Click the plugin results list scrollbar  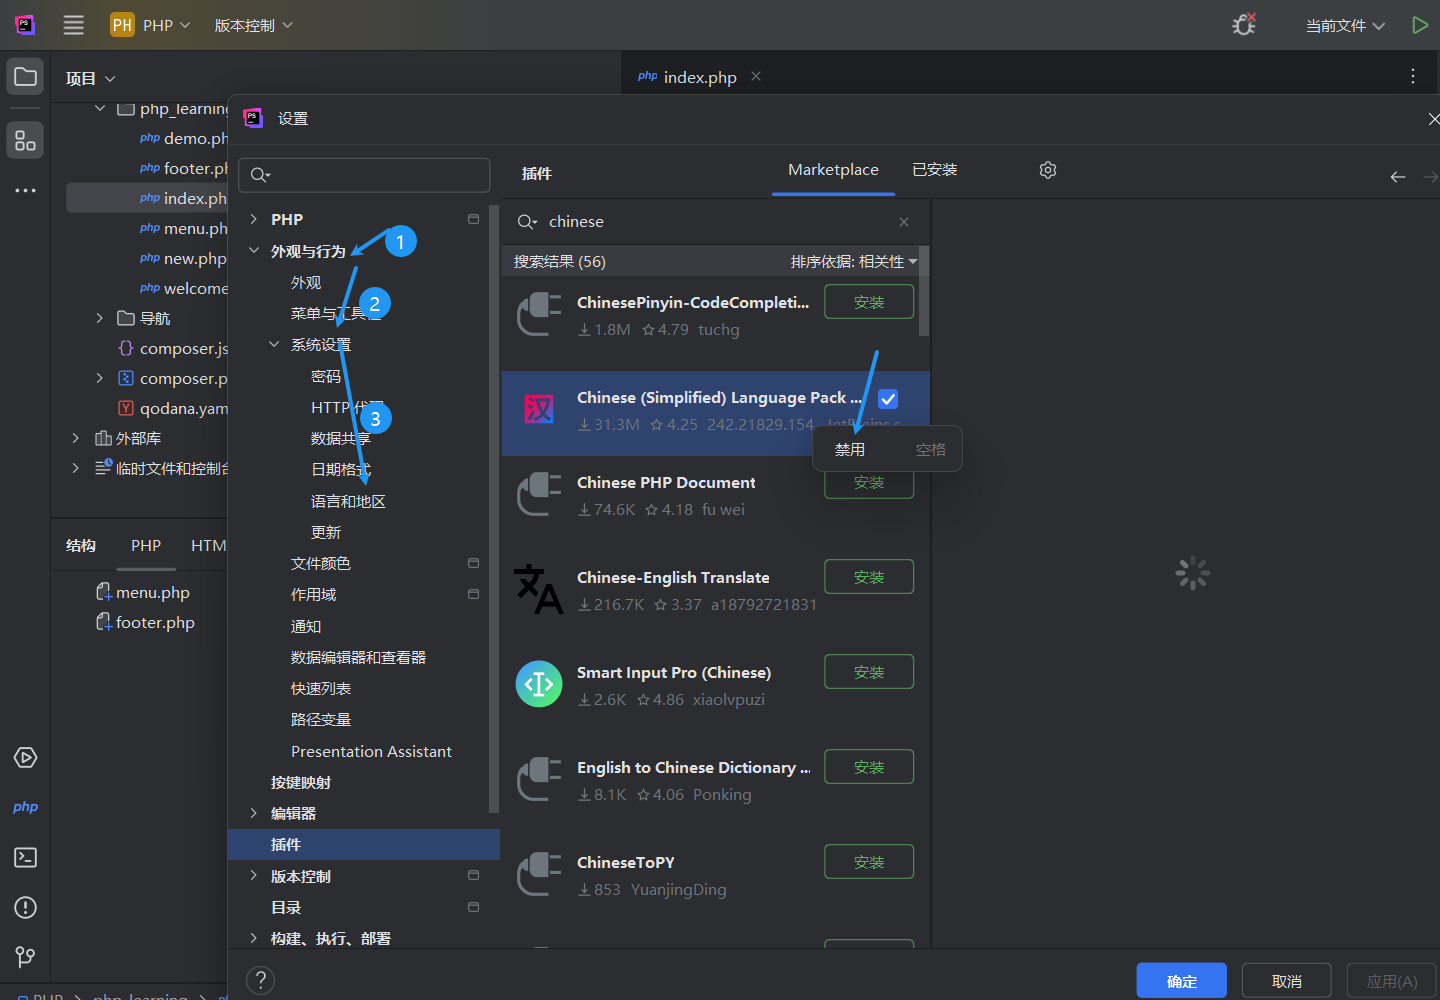923,291
